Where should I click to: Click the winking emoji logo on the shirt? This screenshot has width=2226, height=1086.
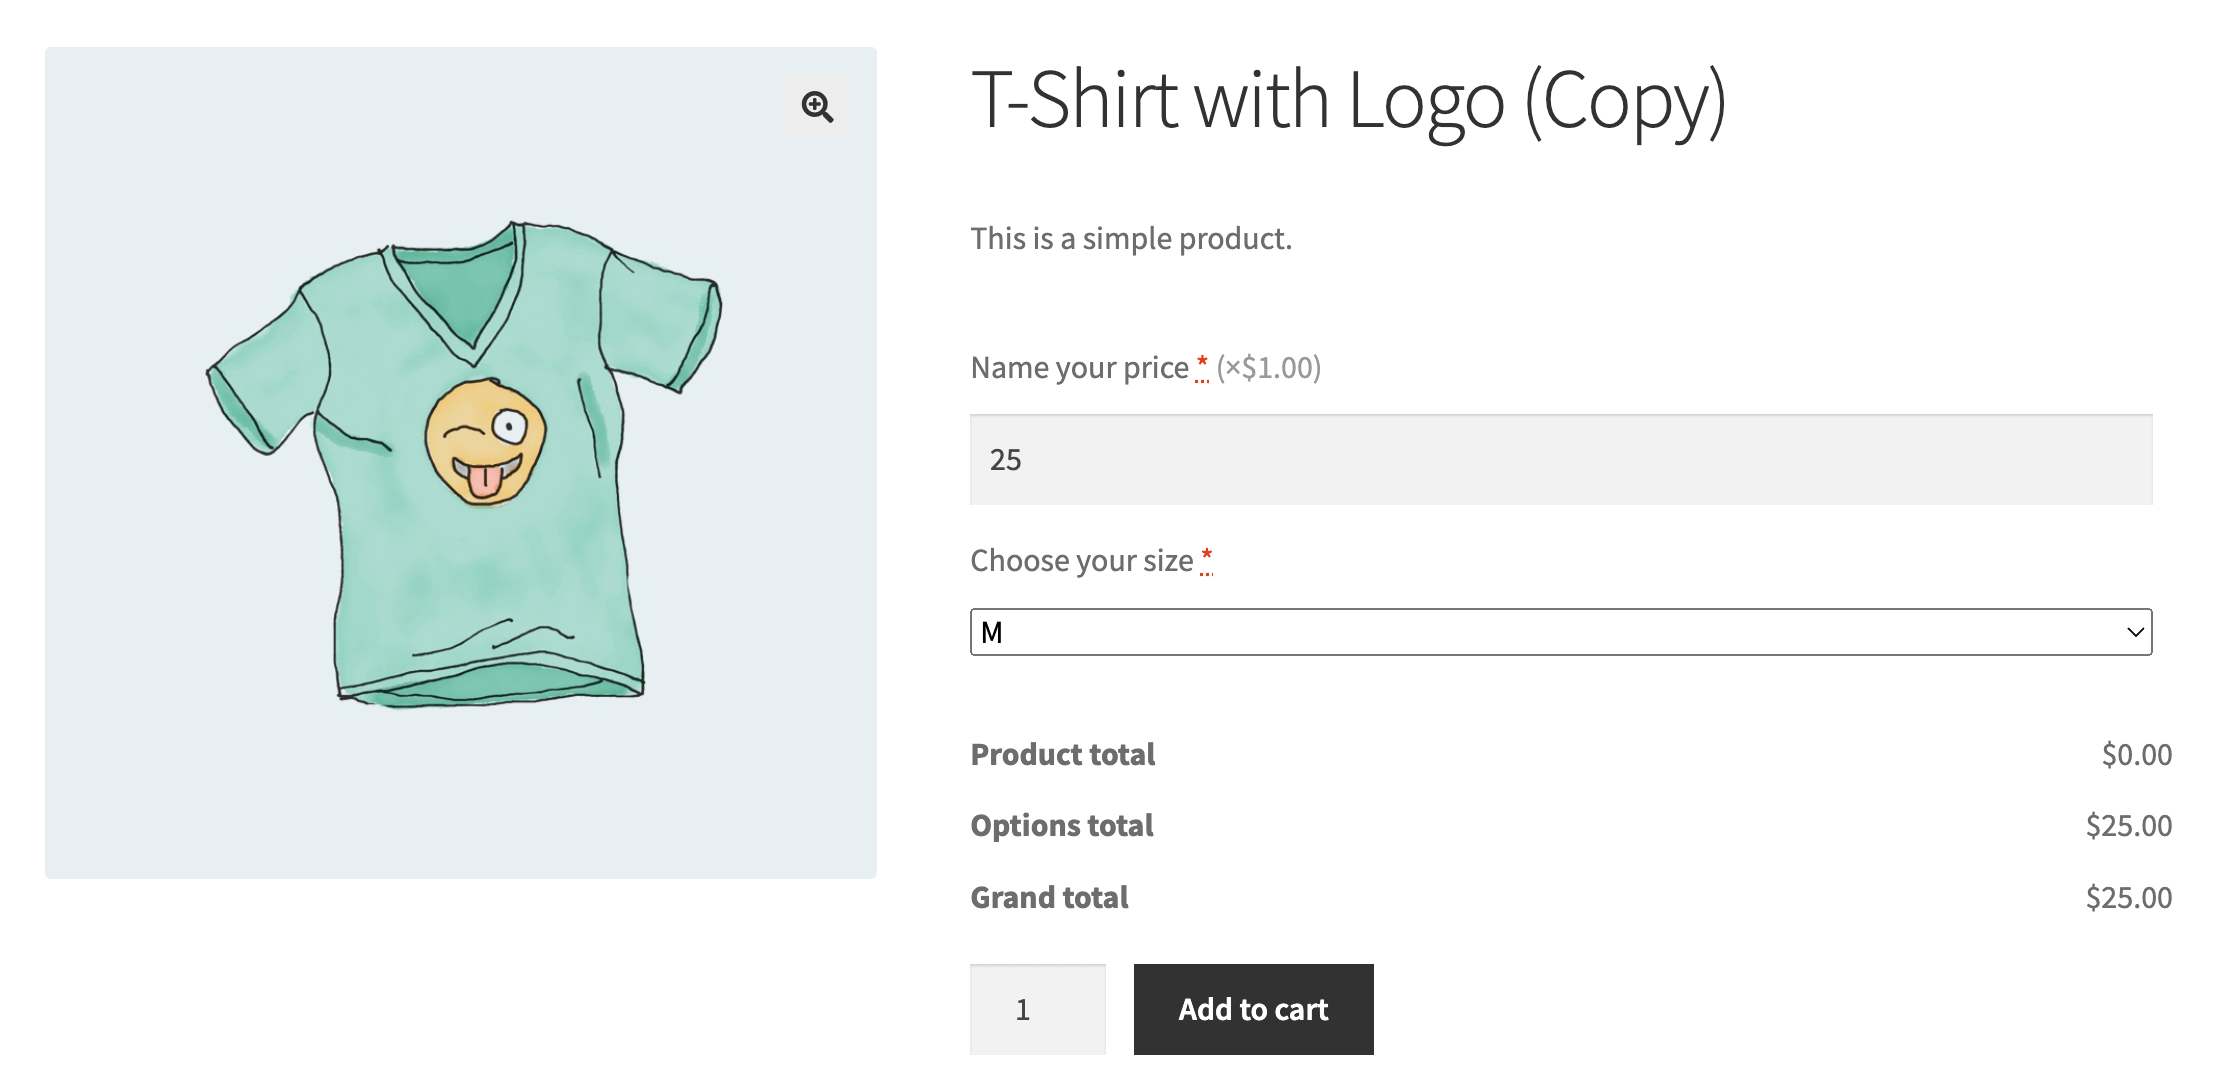click(486, 441)
